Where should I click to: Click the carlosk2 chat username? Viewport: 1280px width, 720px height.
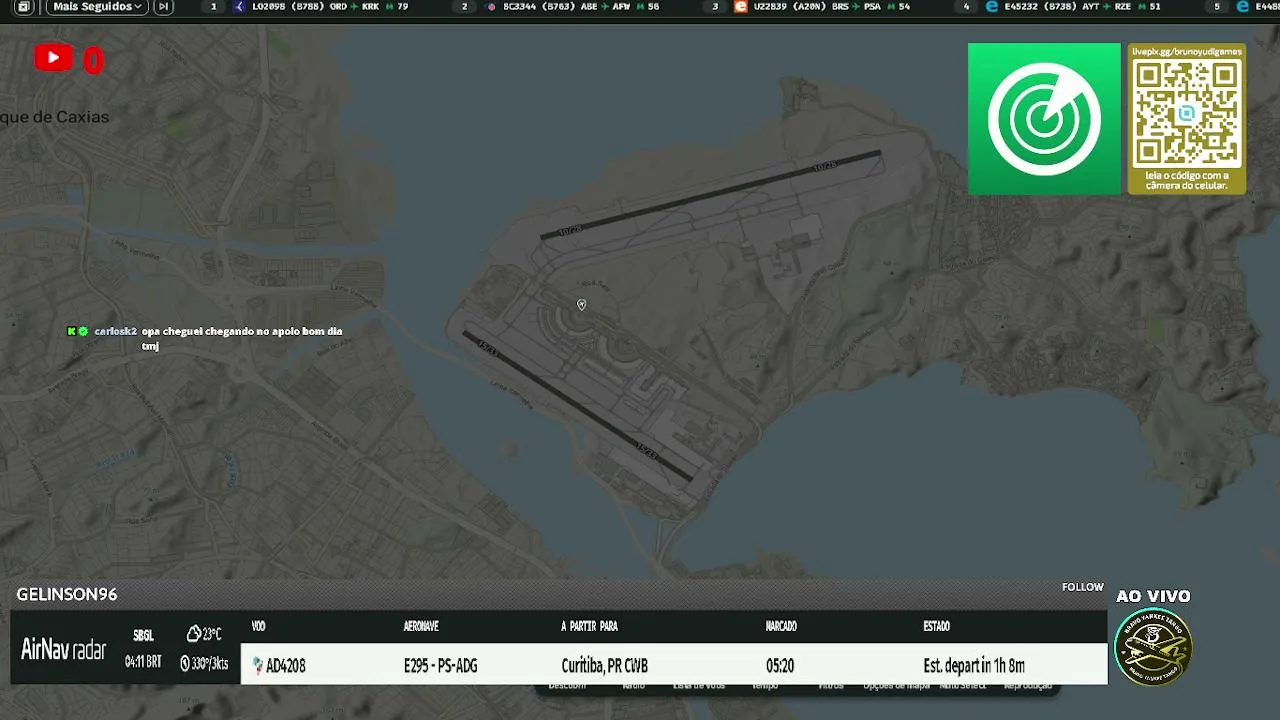pos(115,331)
